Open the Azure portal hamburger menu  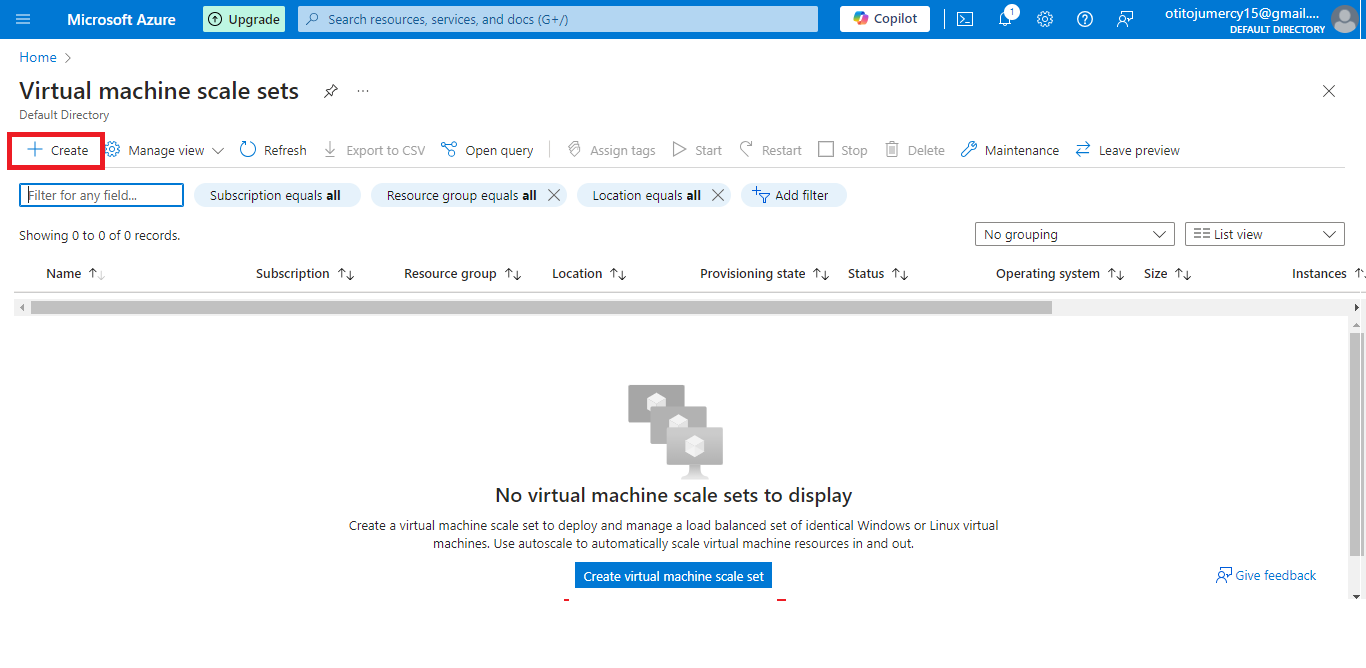(x=23, y=19)
